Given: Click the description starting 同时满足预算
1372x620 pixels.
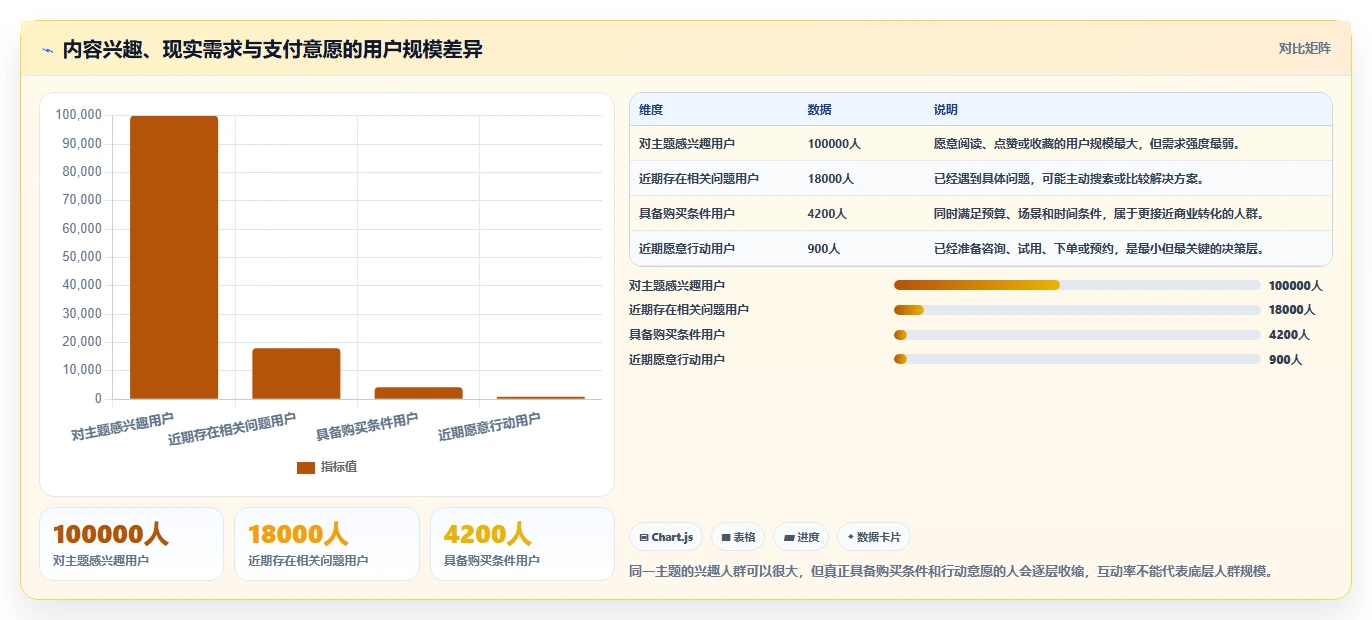Looking at the screenshot, I should (x=1100, y=214).
